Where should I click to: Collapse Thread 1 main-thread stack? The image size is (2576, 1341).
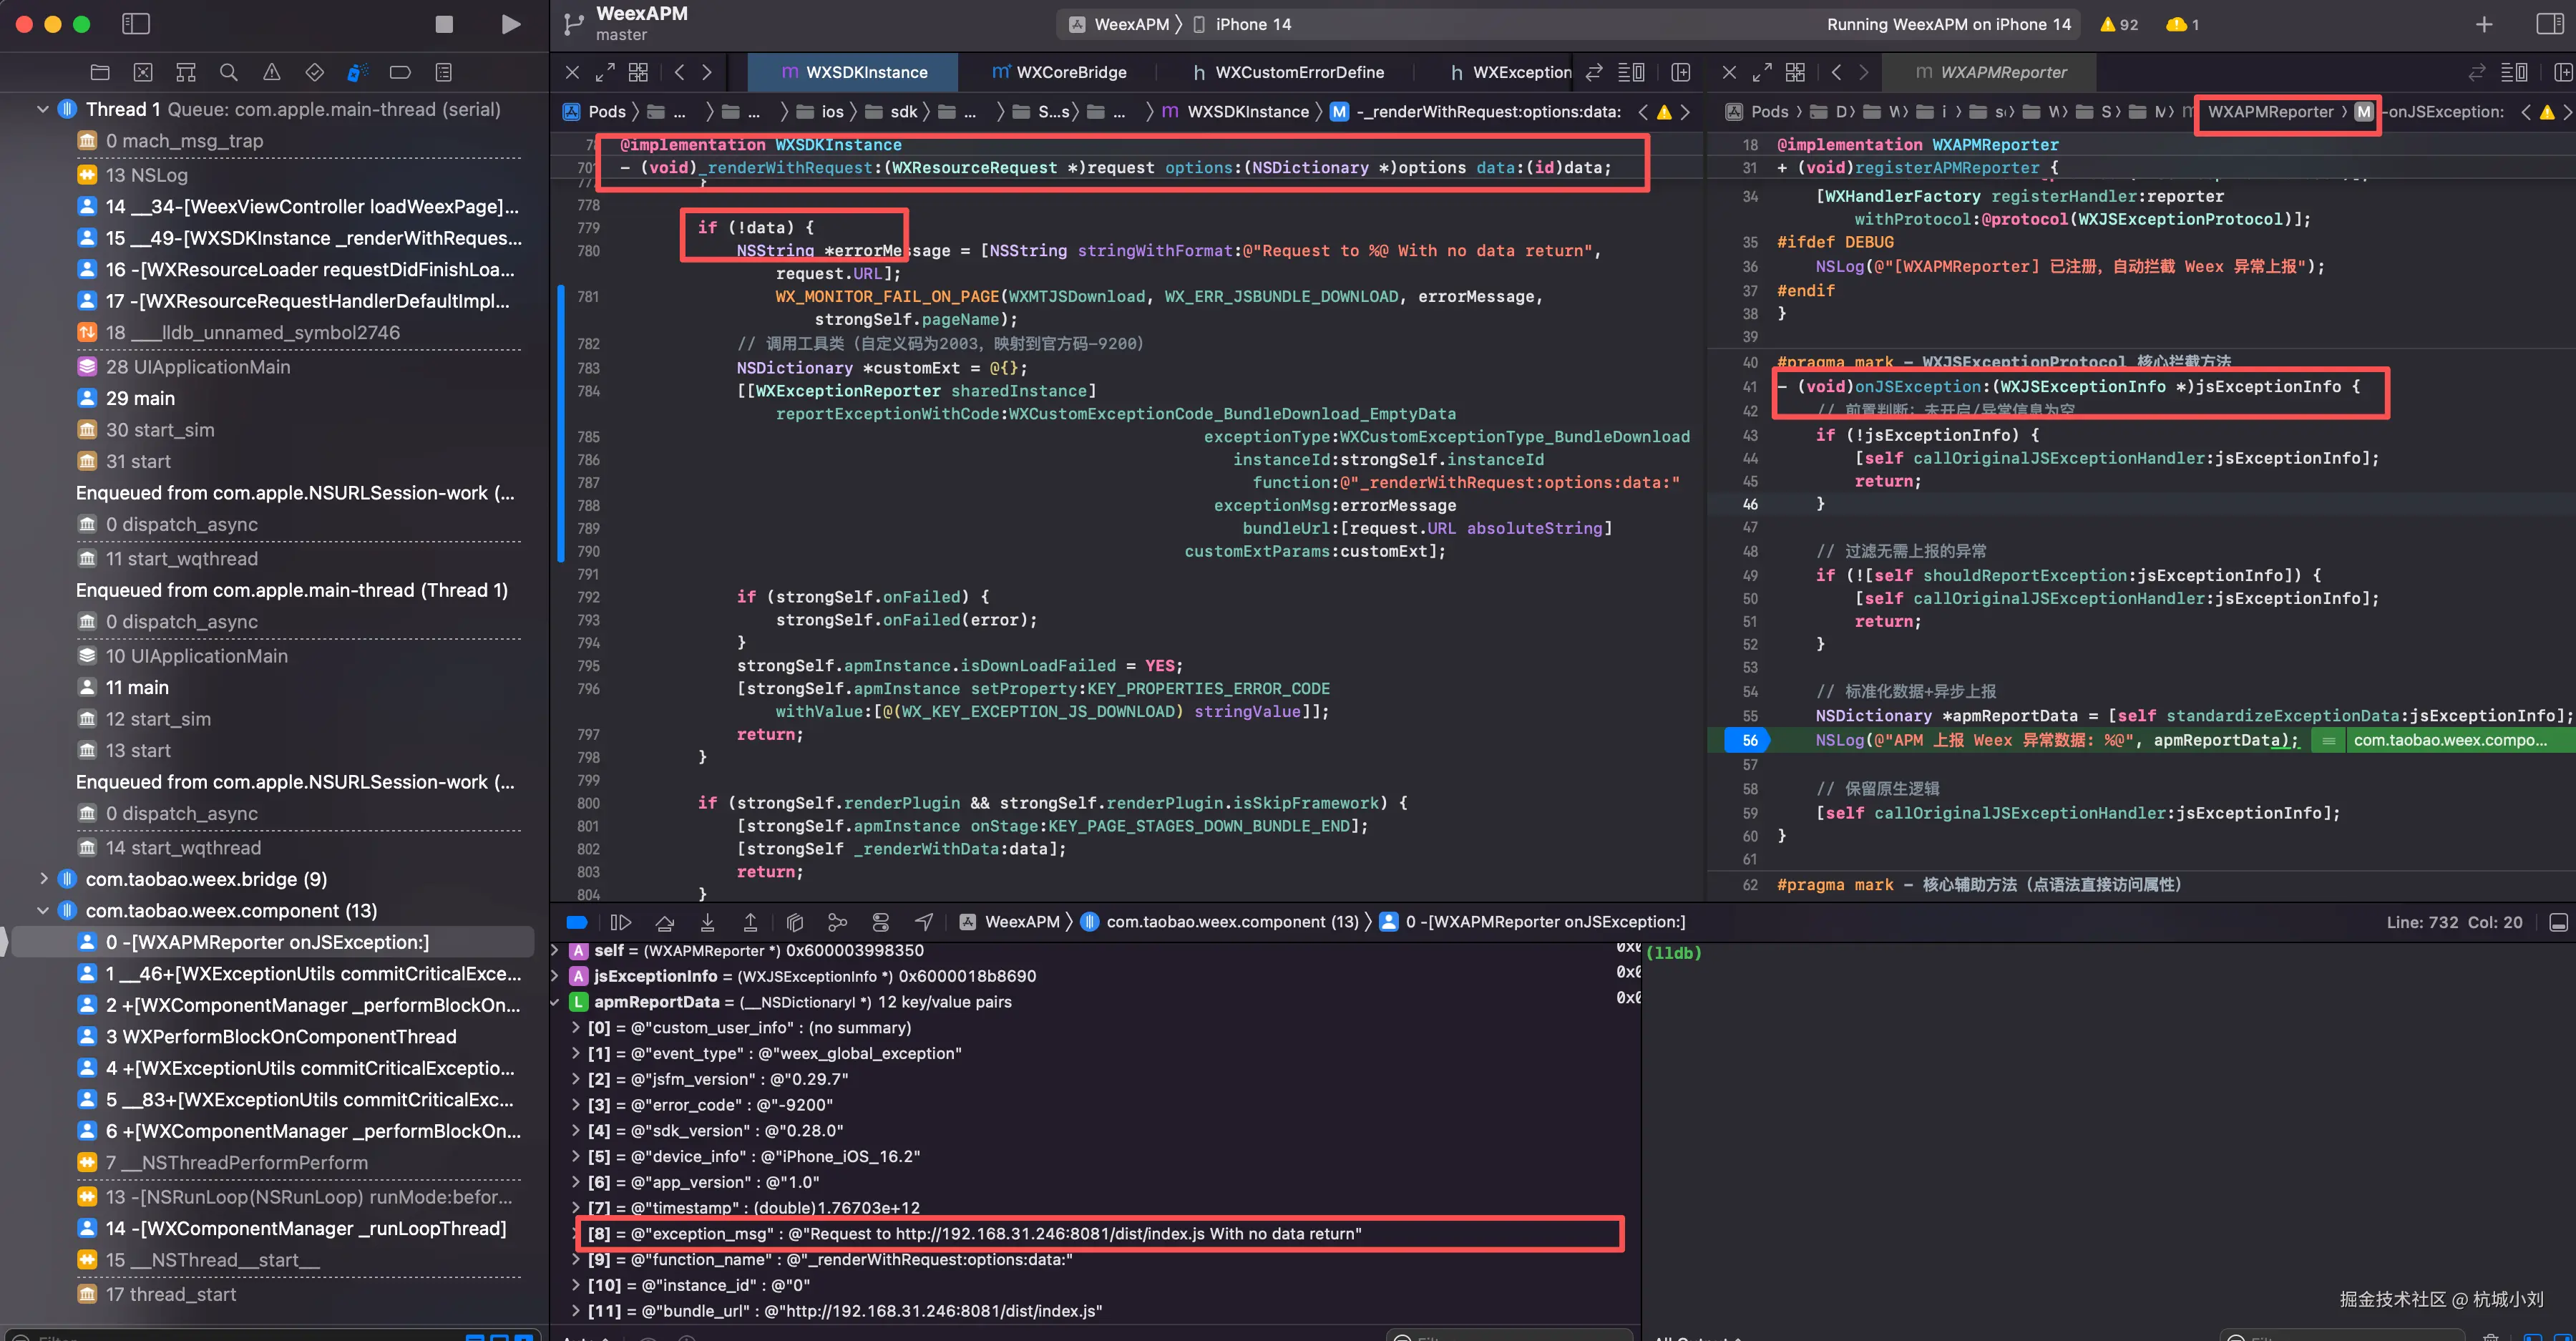point(43,109)
